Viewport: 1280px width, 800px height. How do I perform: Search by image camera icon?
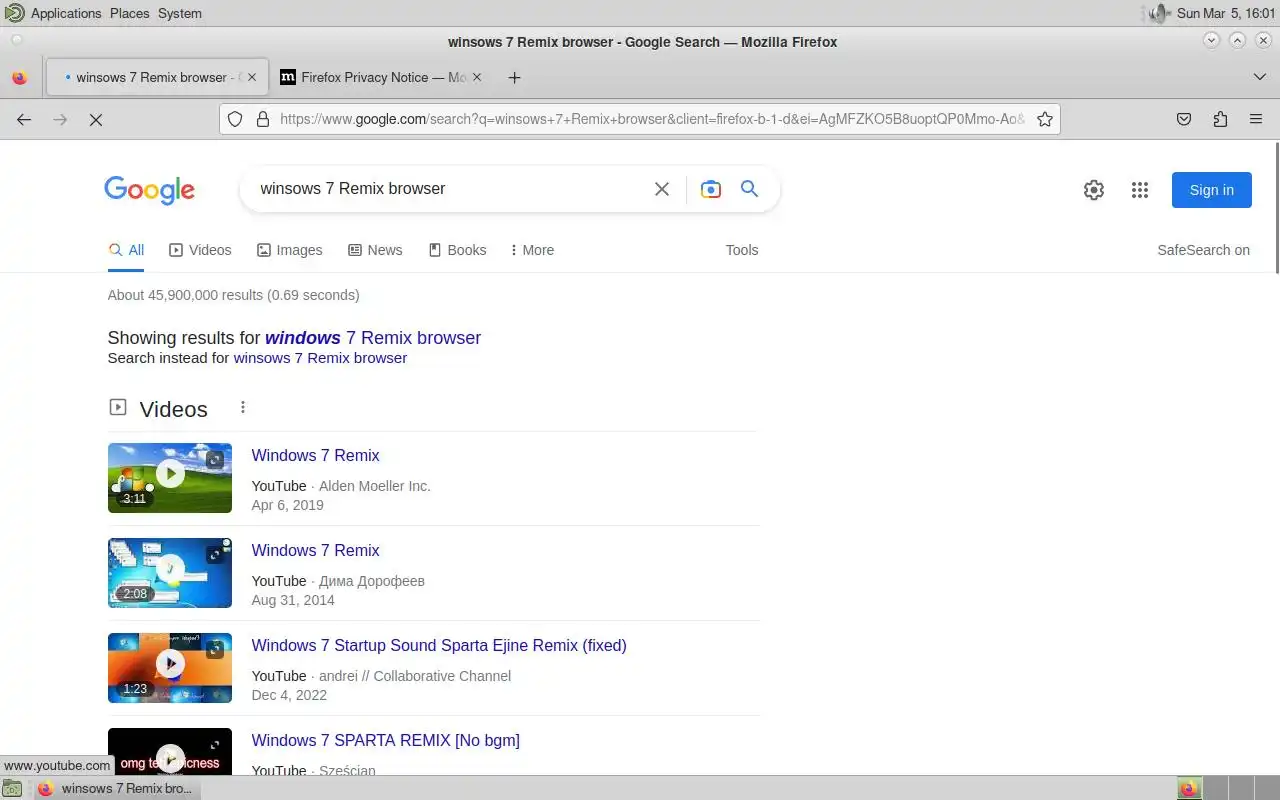[x=711, y=189]
